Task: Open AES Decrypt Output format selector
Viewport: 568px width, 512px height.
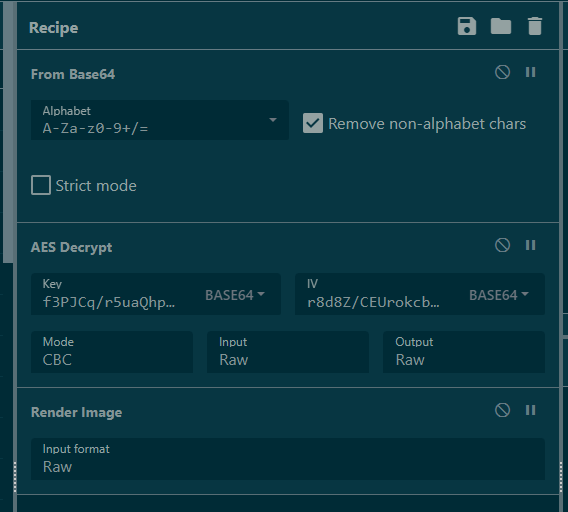Action: (x=464, y=352)
